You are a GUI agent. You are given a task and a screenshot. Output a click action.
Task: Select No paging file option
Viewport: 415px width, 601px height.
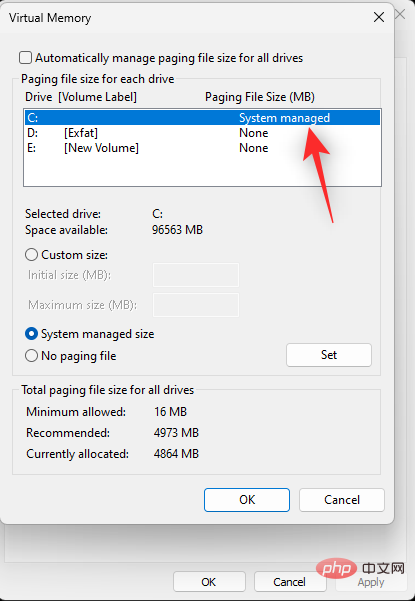click(x=31, y=356)
